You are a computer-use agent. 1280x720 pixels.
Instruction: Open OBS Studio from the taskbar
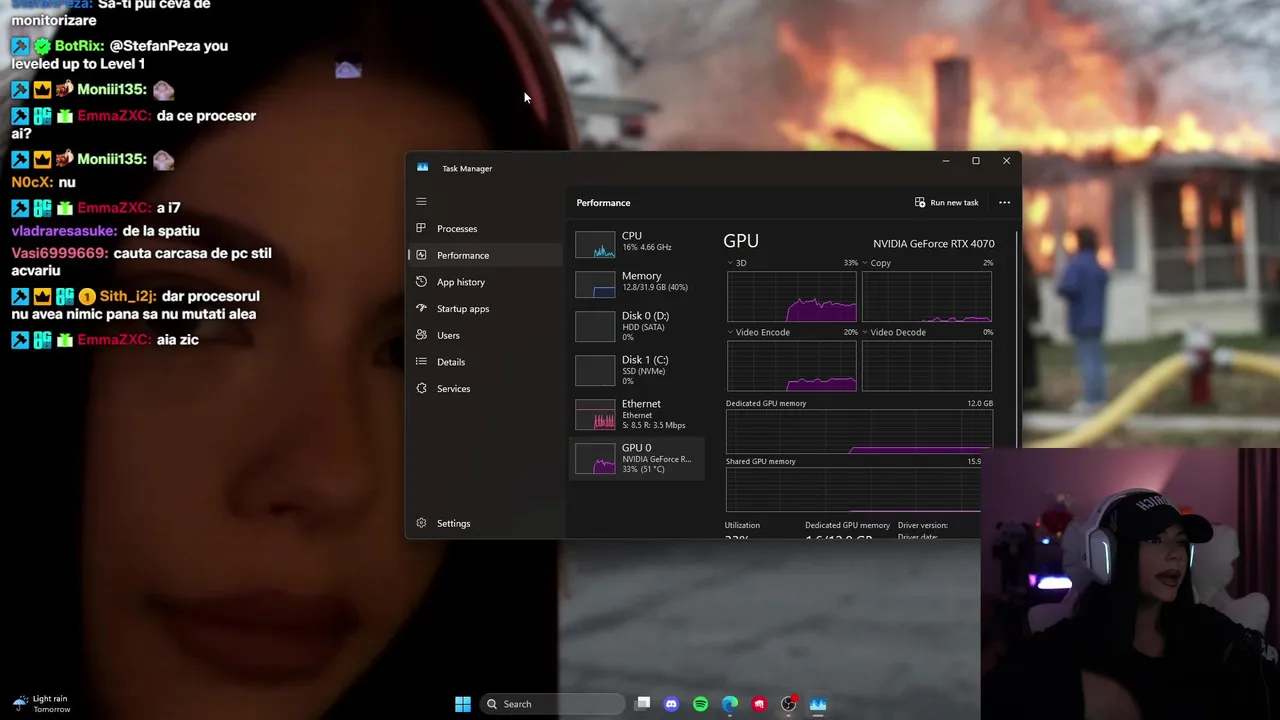click(x=788, y=704)
